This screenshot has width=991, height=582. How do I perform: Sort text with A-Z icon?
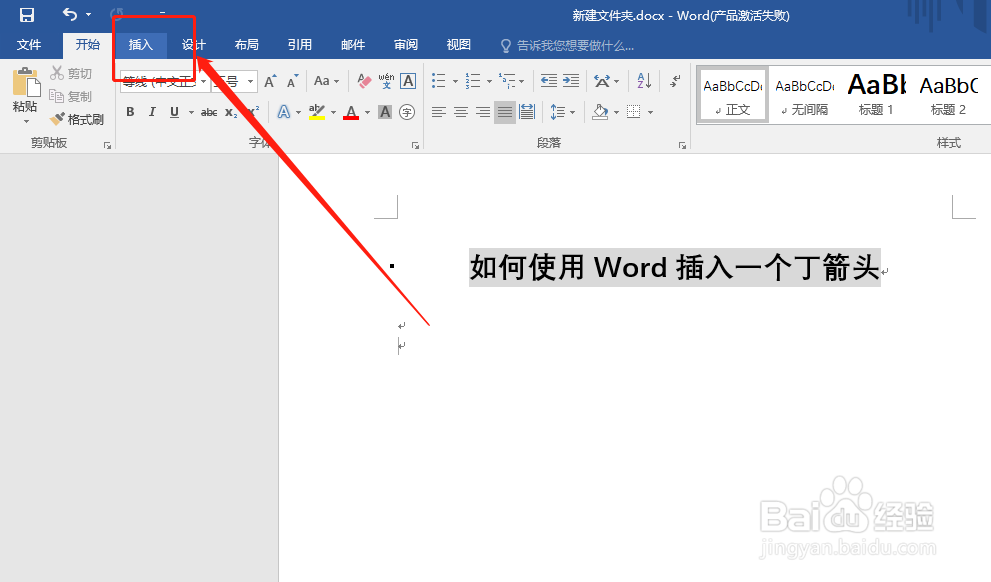644,81
